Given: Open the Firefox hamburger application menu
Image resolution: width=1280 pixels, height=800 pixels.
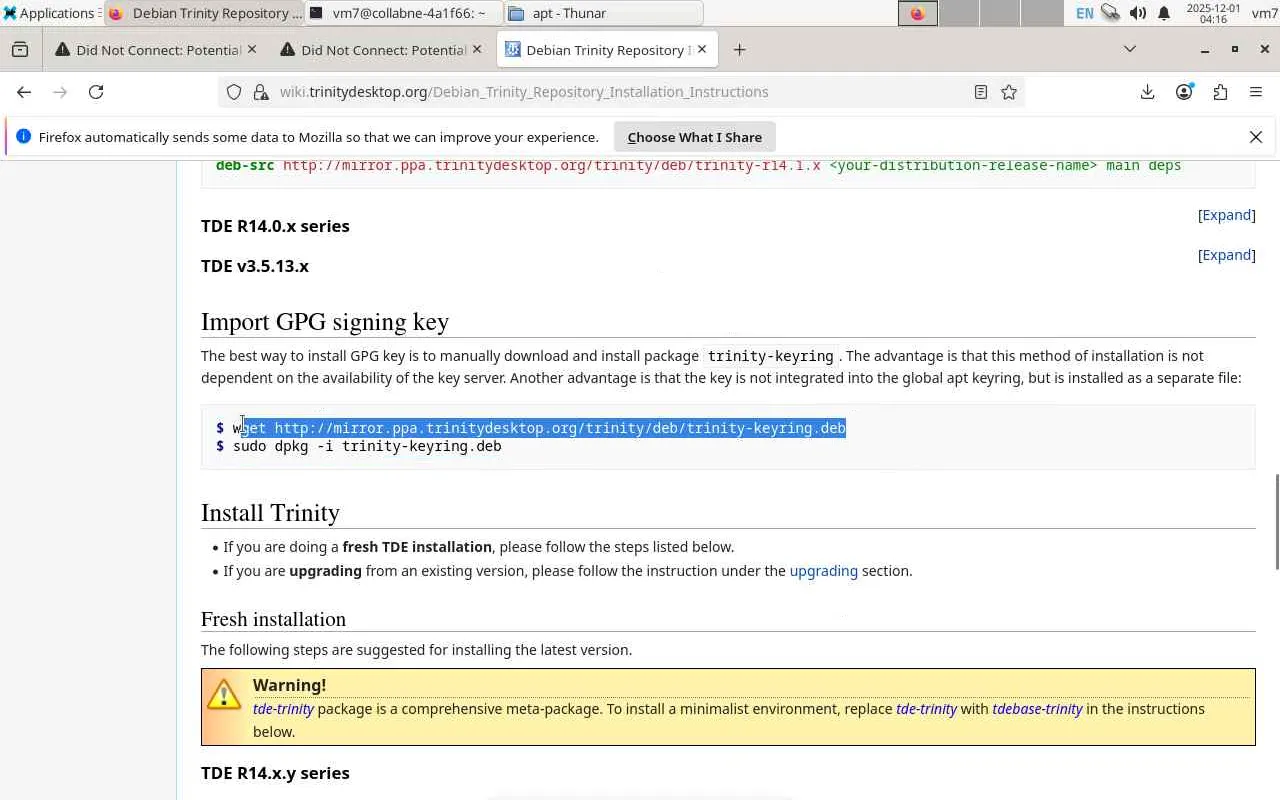Looking at the screenshot, I should coord(1256,92).
